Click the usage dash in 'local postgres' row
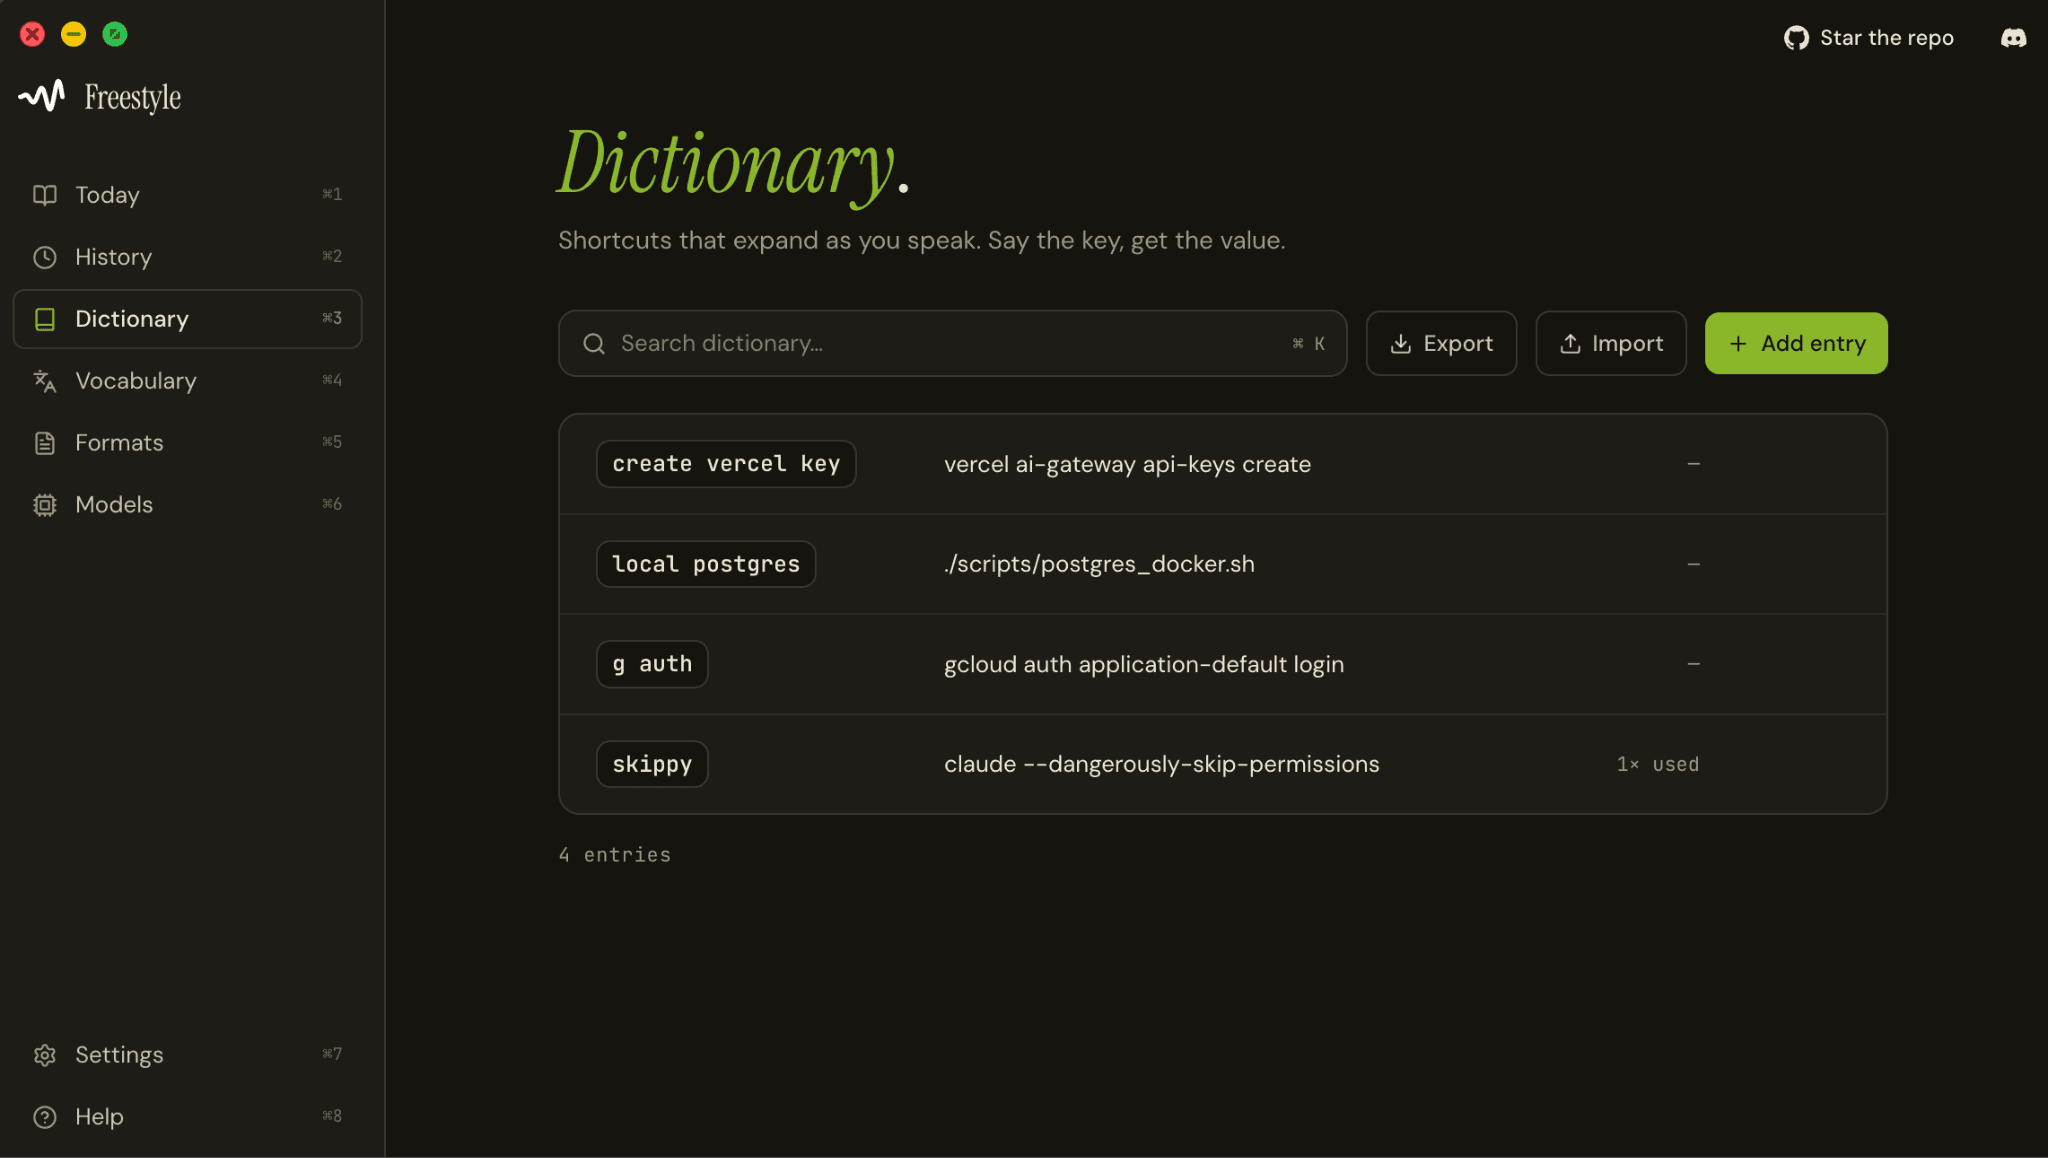Image resolution: width=2048 pixels, height=1158 pixels. pos(1693,564)
